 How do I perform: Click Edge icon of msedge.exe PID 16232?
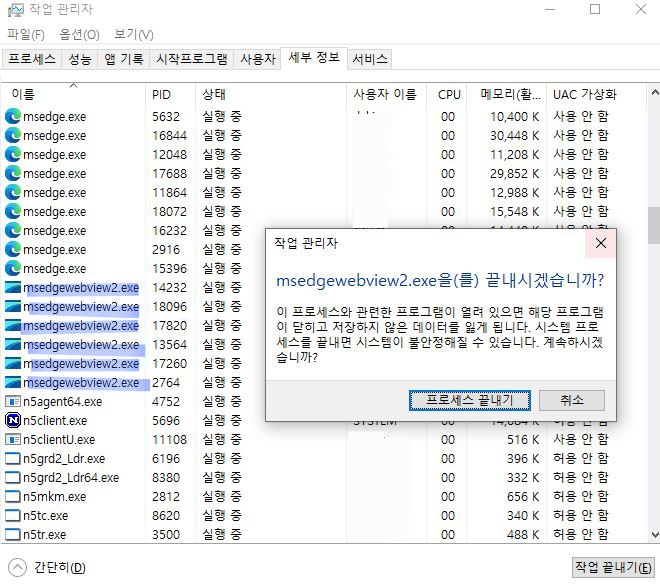pos(13,230)
